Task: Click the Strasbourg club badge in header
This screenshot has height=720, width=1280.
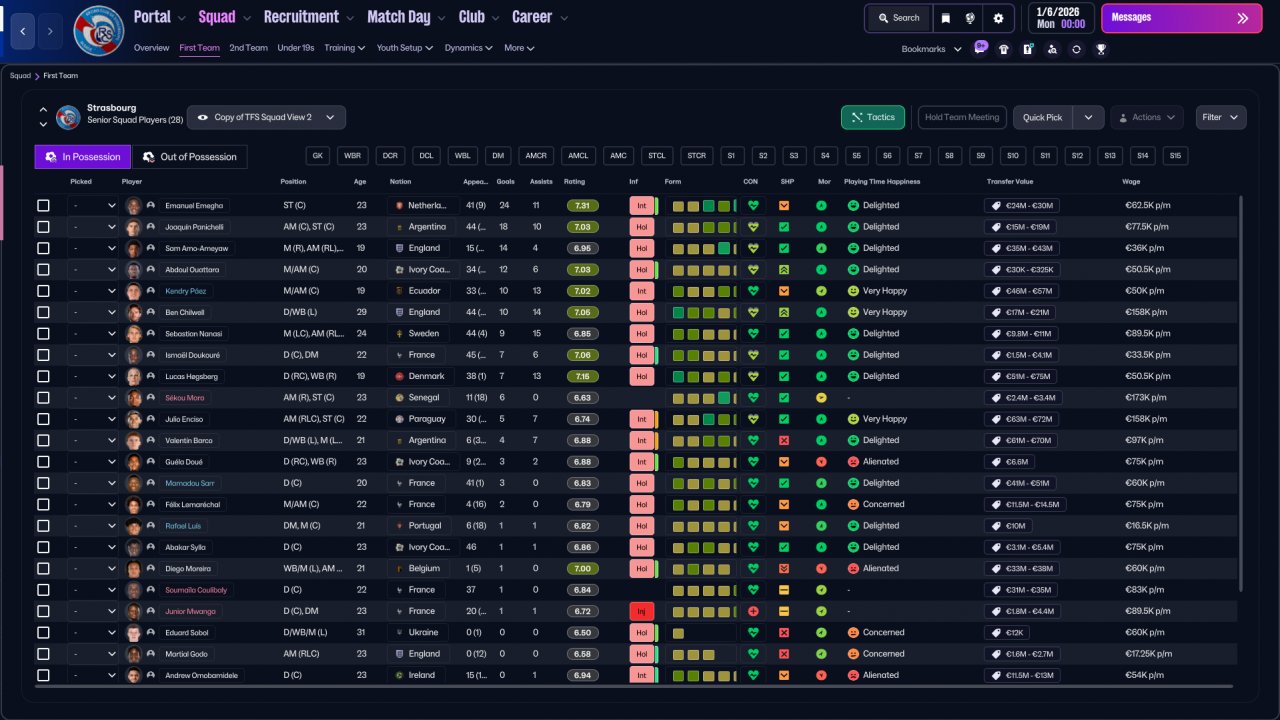Action: [99, 31]
